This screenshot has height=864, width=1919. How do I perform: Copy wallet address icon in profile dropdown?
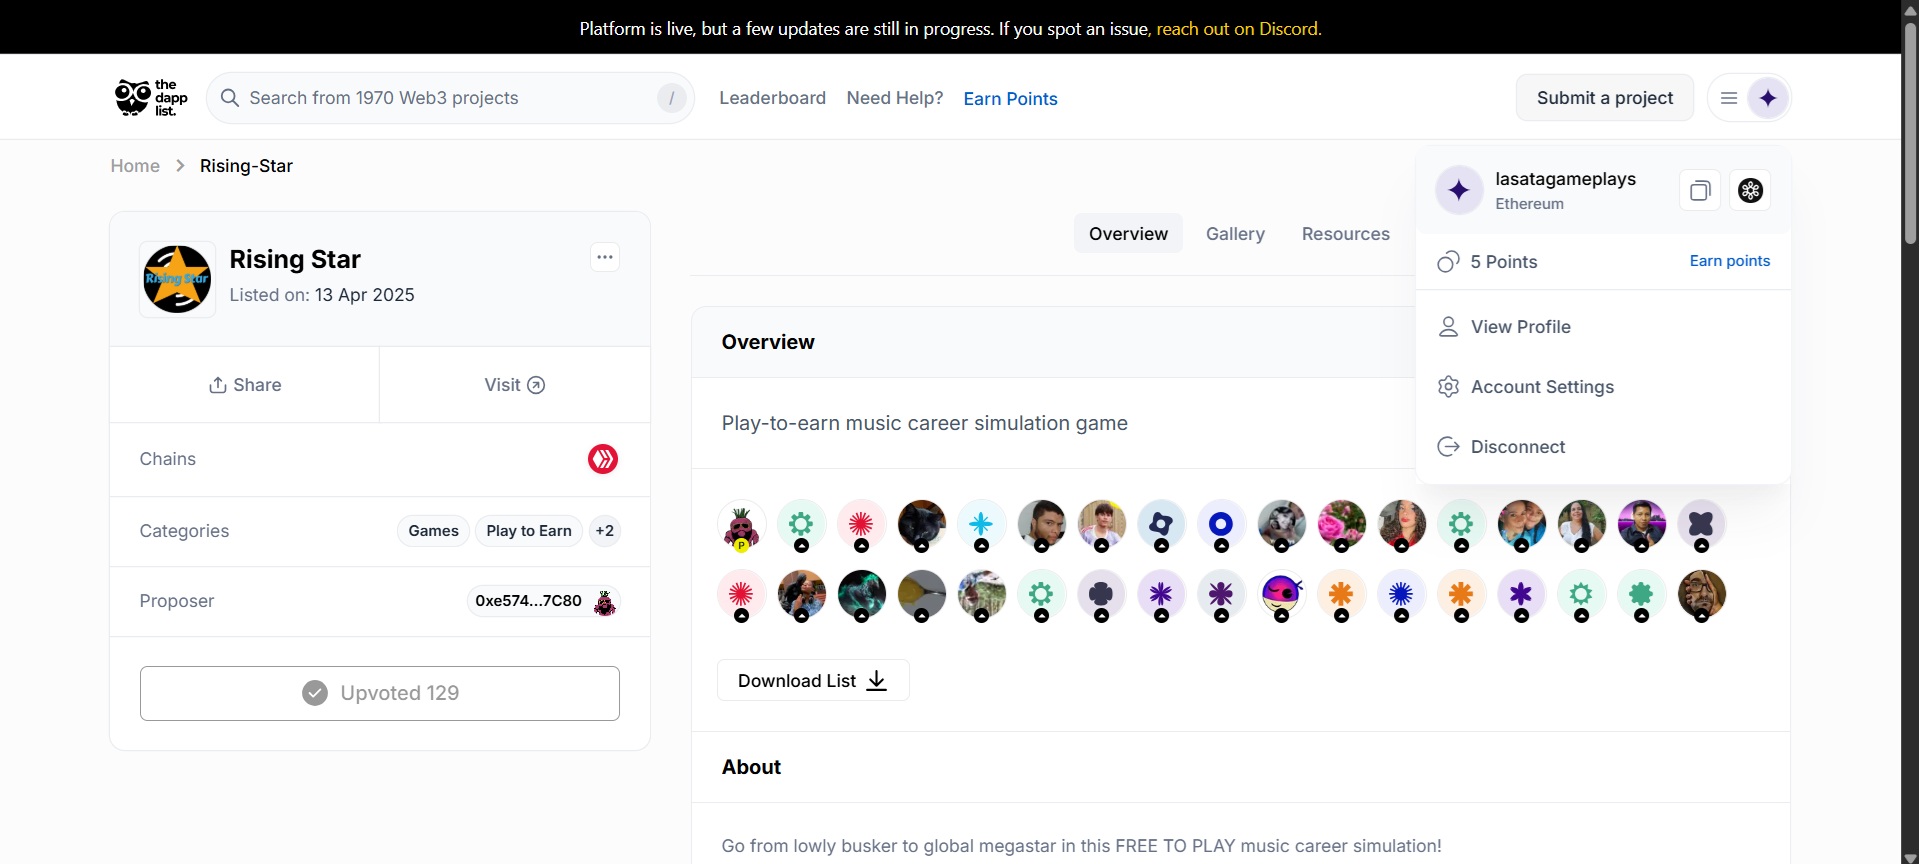tap(1700, 191)
